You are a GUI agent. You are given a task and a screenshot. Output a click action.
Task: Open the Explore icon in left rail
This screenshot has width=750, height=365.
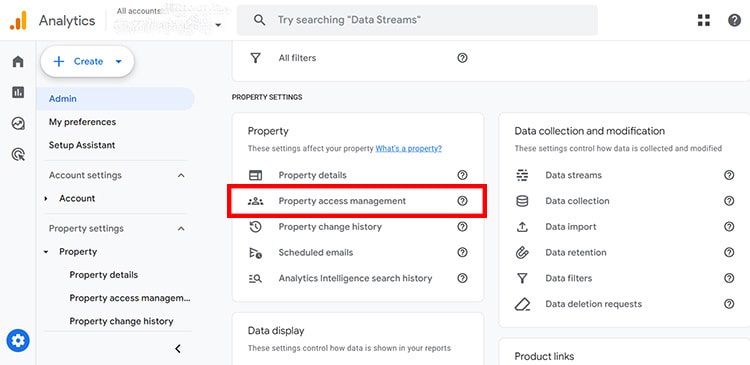18,123
